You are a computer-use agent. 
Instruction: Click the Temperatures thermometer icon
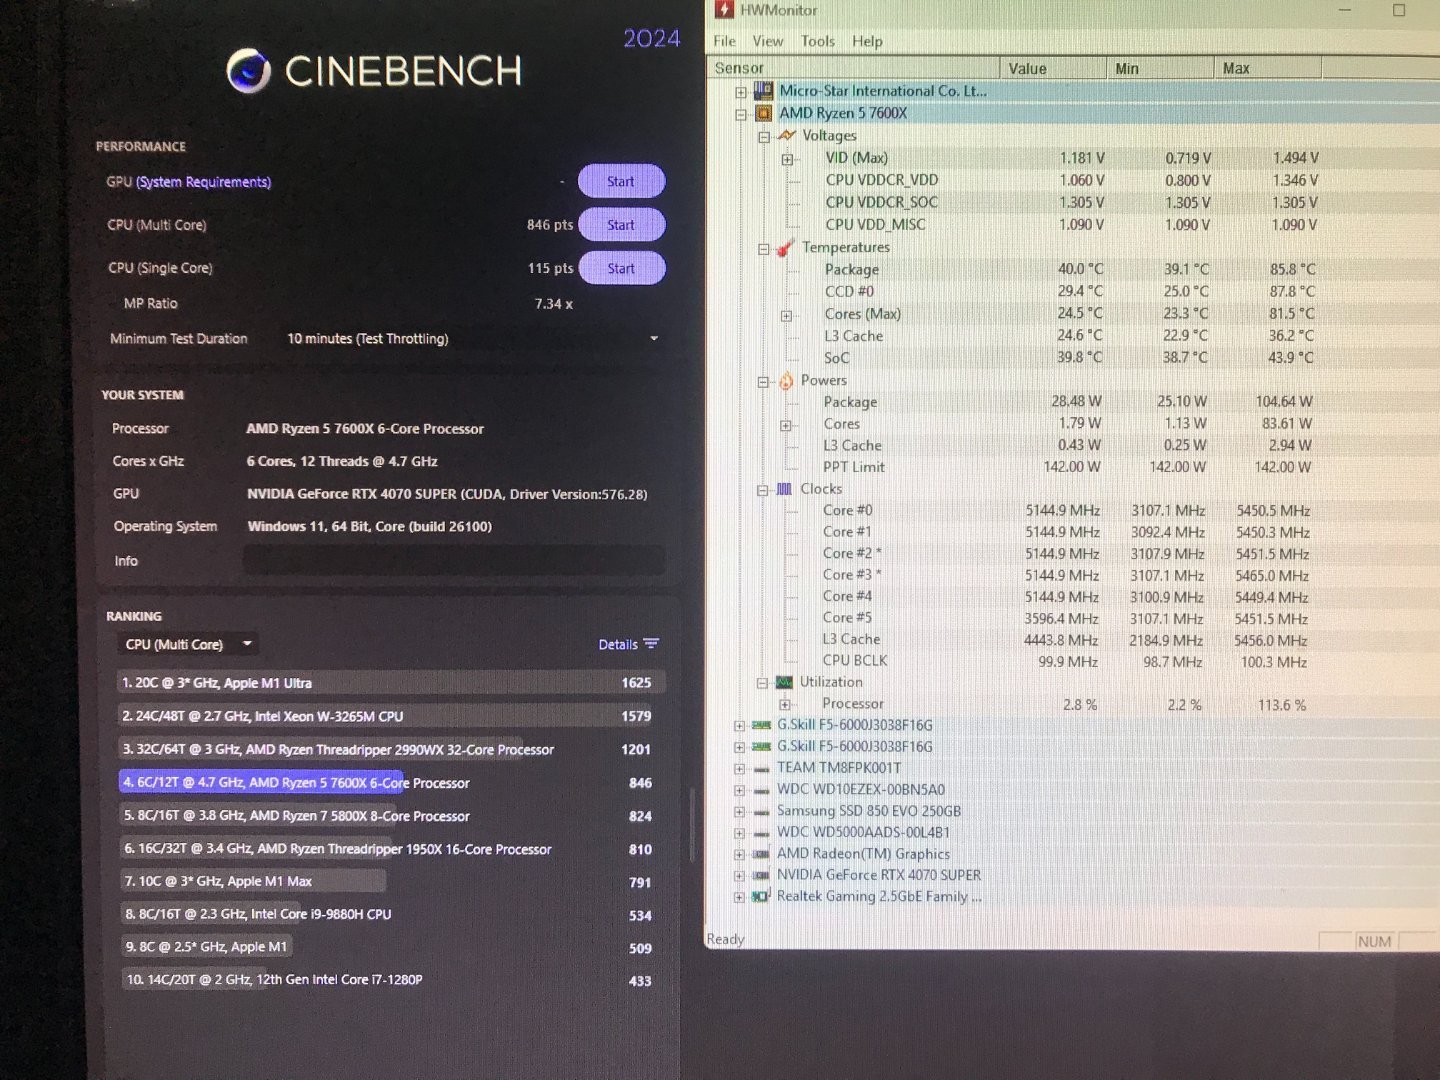(x=786, y=247)
